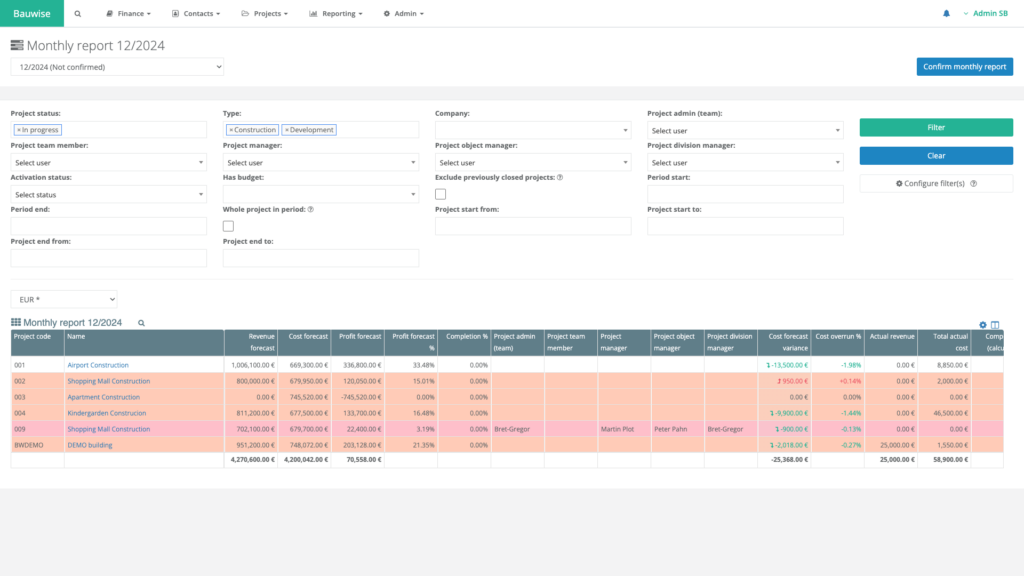The width and height of the screenshot is (1024, 576).
Task: Click the Completion % column header
Action: [464, 342]
